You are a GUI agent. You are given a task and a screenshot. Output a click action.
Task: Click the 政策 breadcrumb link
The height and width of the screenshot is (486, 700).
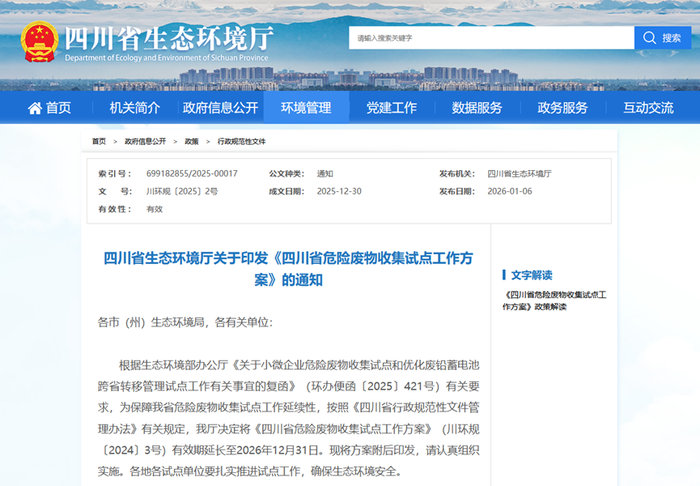tap(192, 141)
